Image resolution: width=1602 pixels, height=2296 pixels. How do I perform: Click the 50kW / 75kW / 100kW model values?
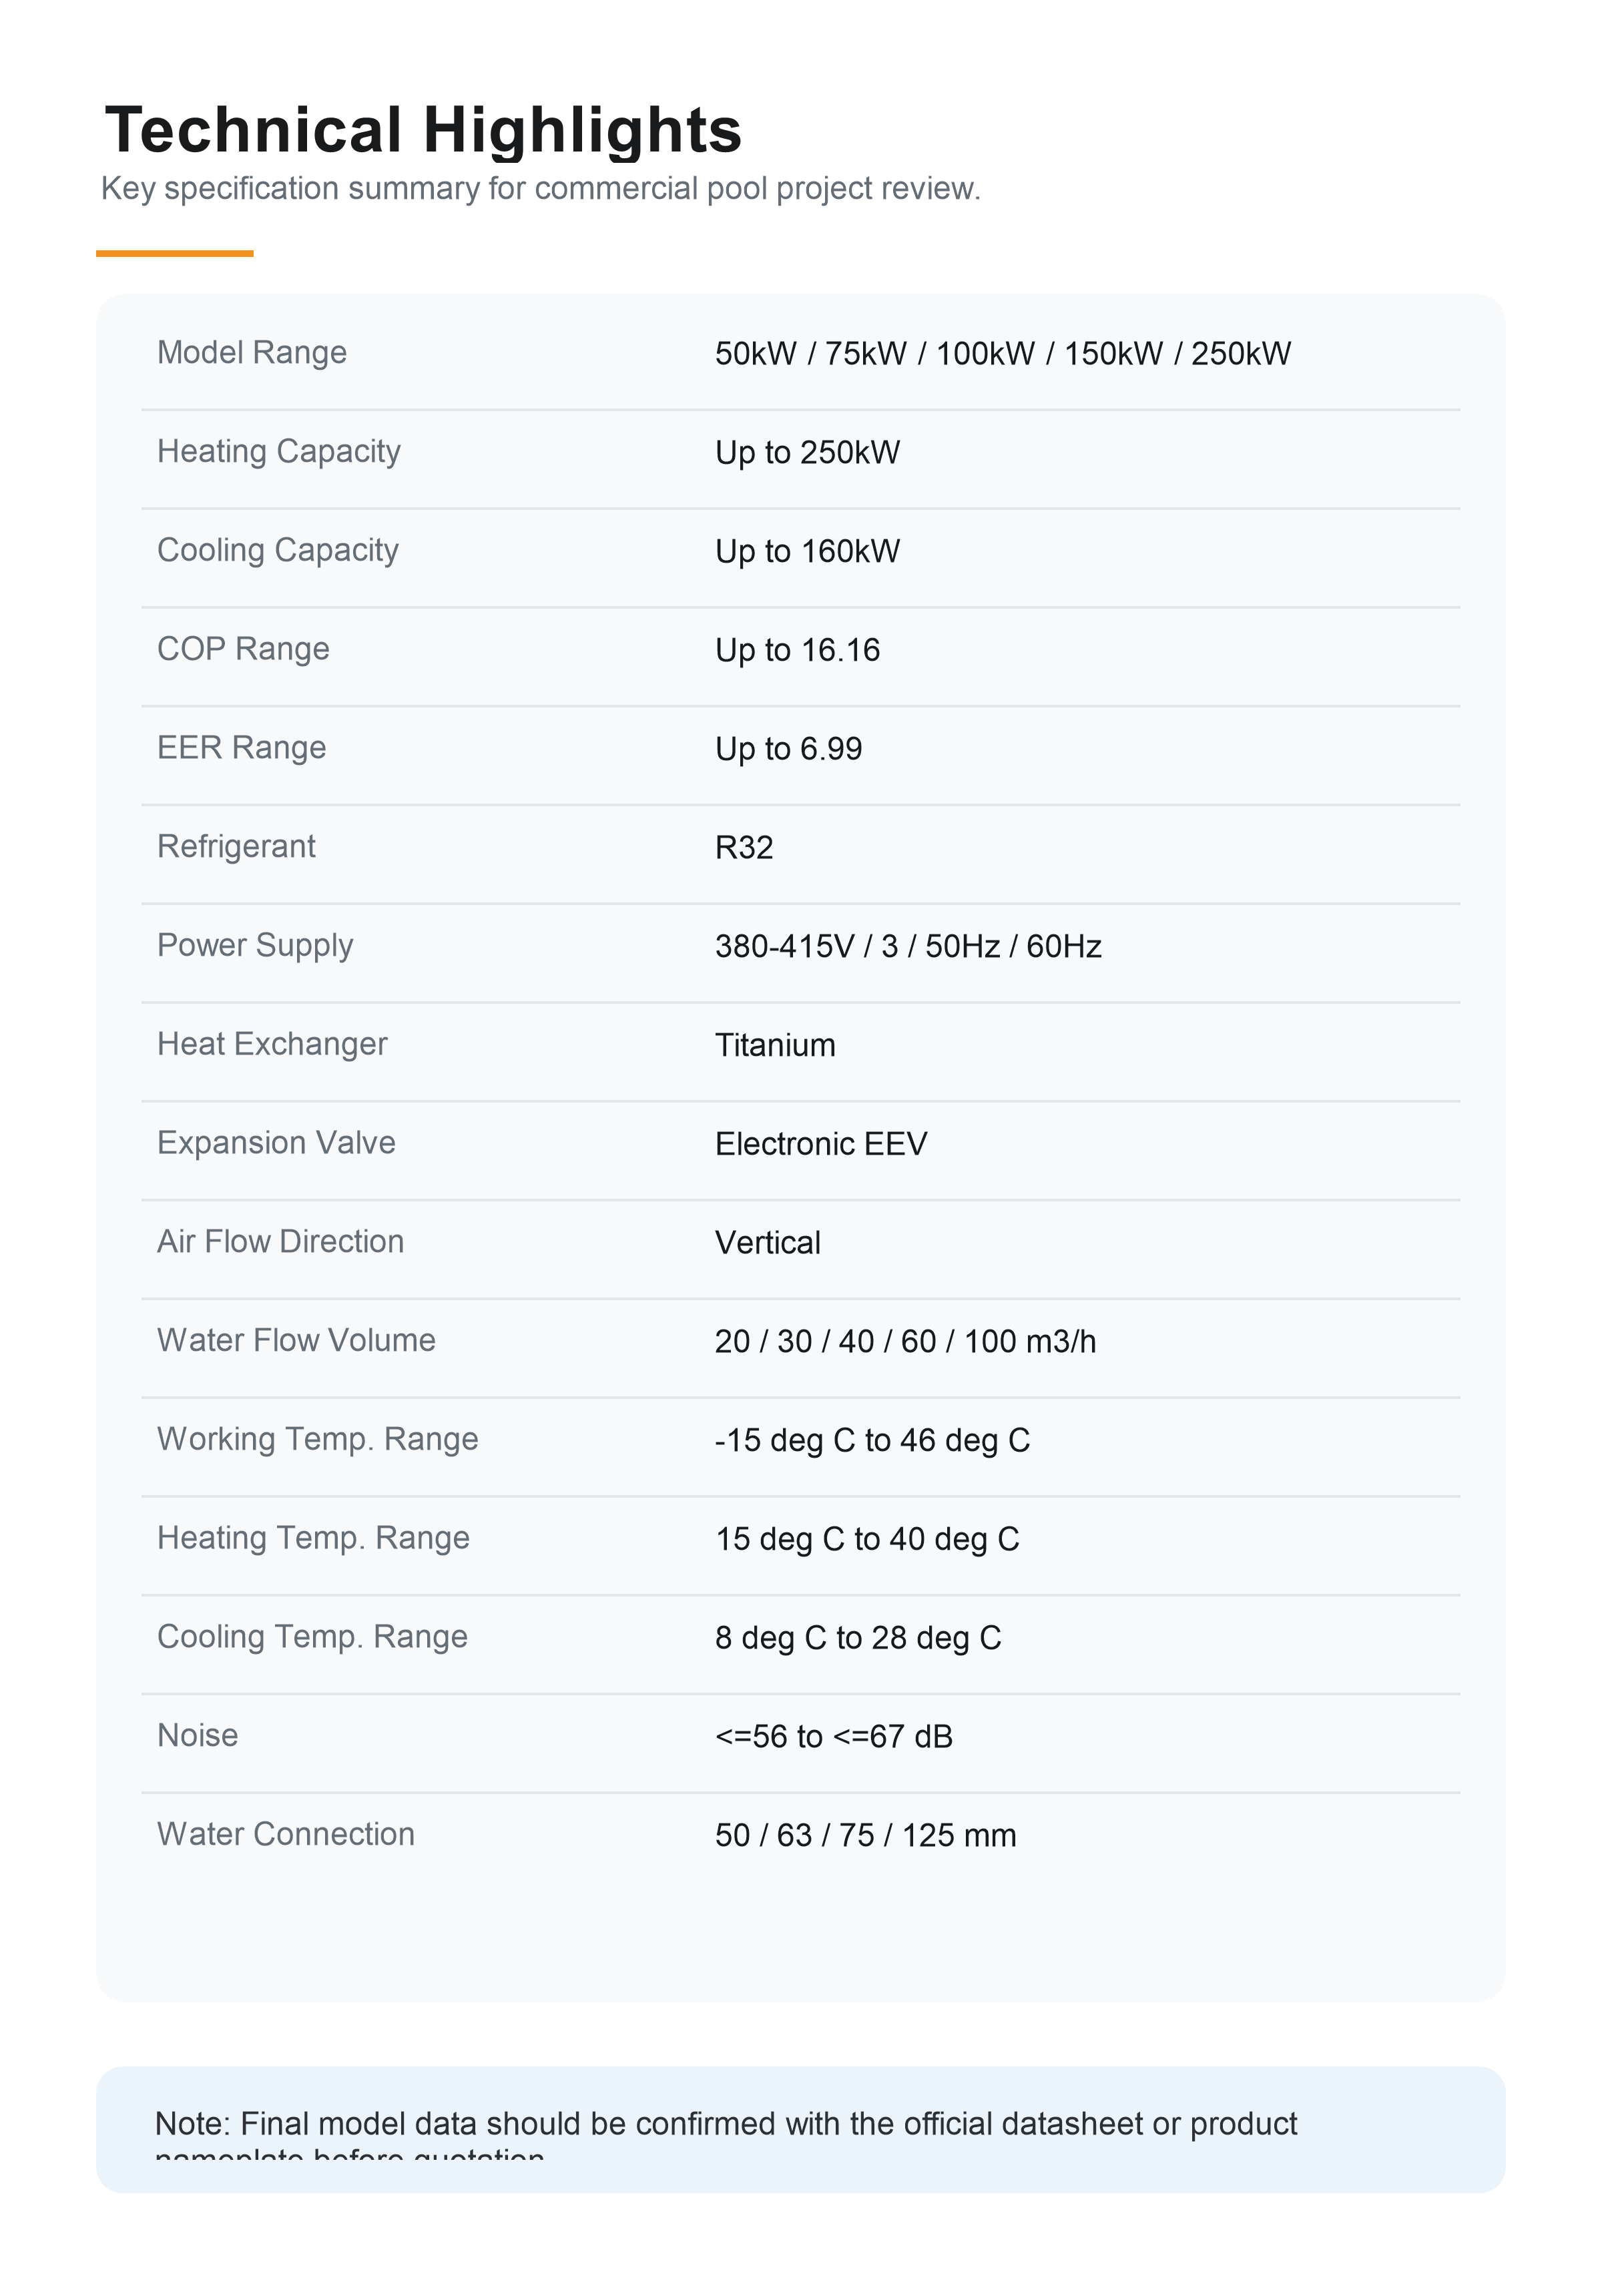point(1003,353)
